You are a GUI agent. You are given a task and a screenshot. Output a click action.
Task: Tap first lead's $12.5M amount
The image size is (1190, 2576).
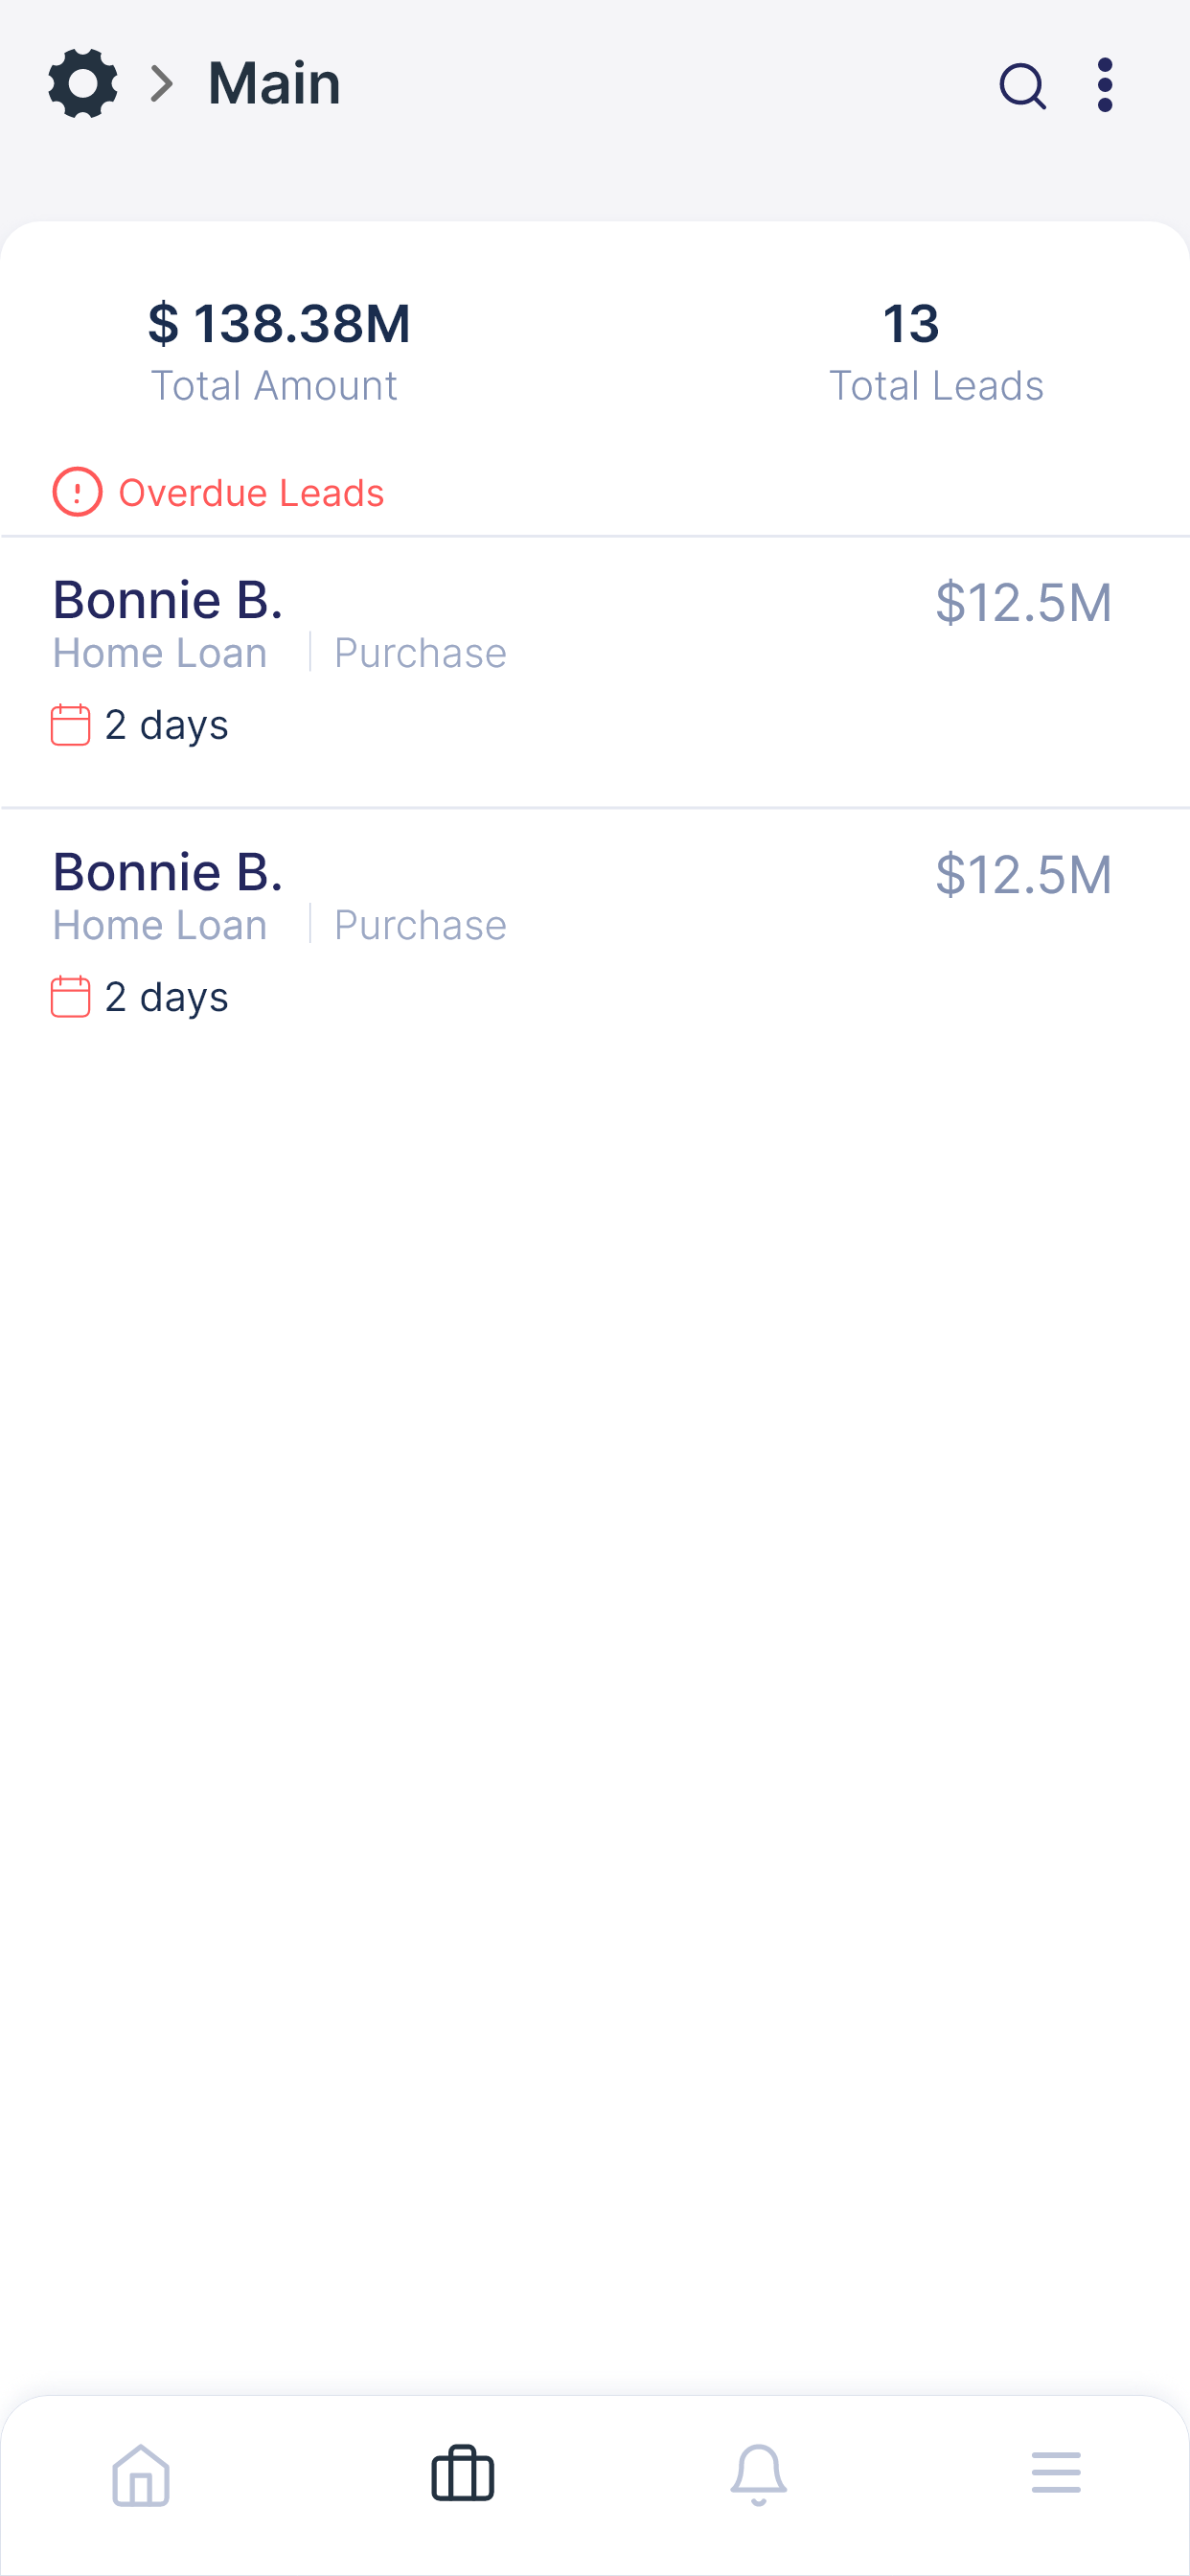pos(1023,603)
